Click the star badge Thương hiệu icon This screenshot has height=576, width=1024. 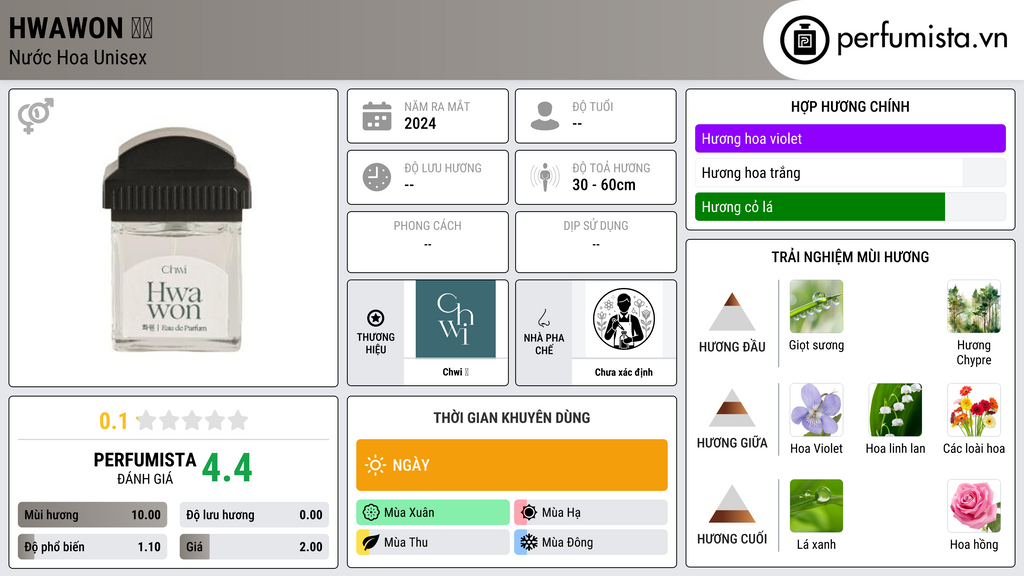pos(376,318)
